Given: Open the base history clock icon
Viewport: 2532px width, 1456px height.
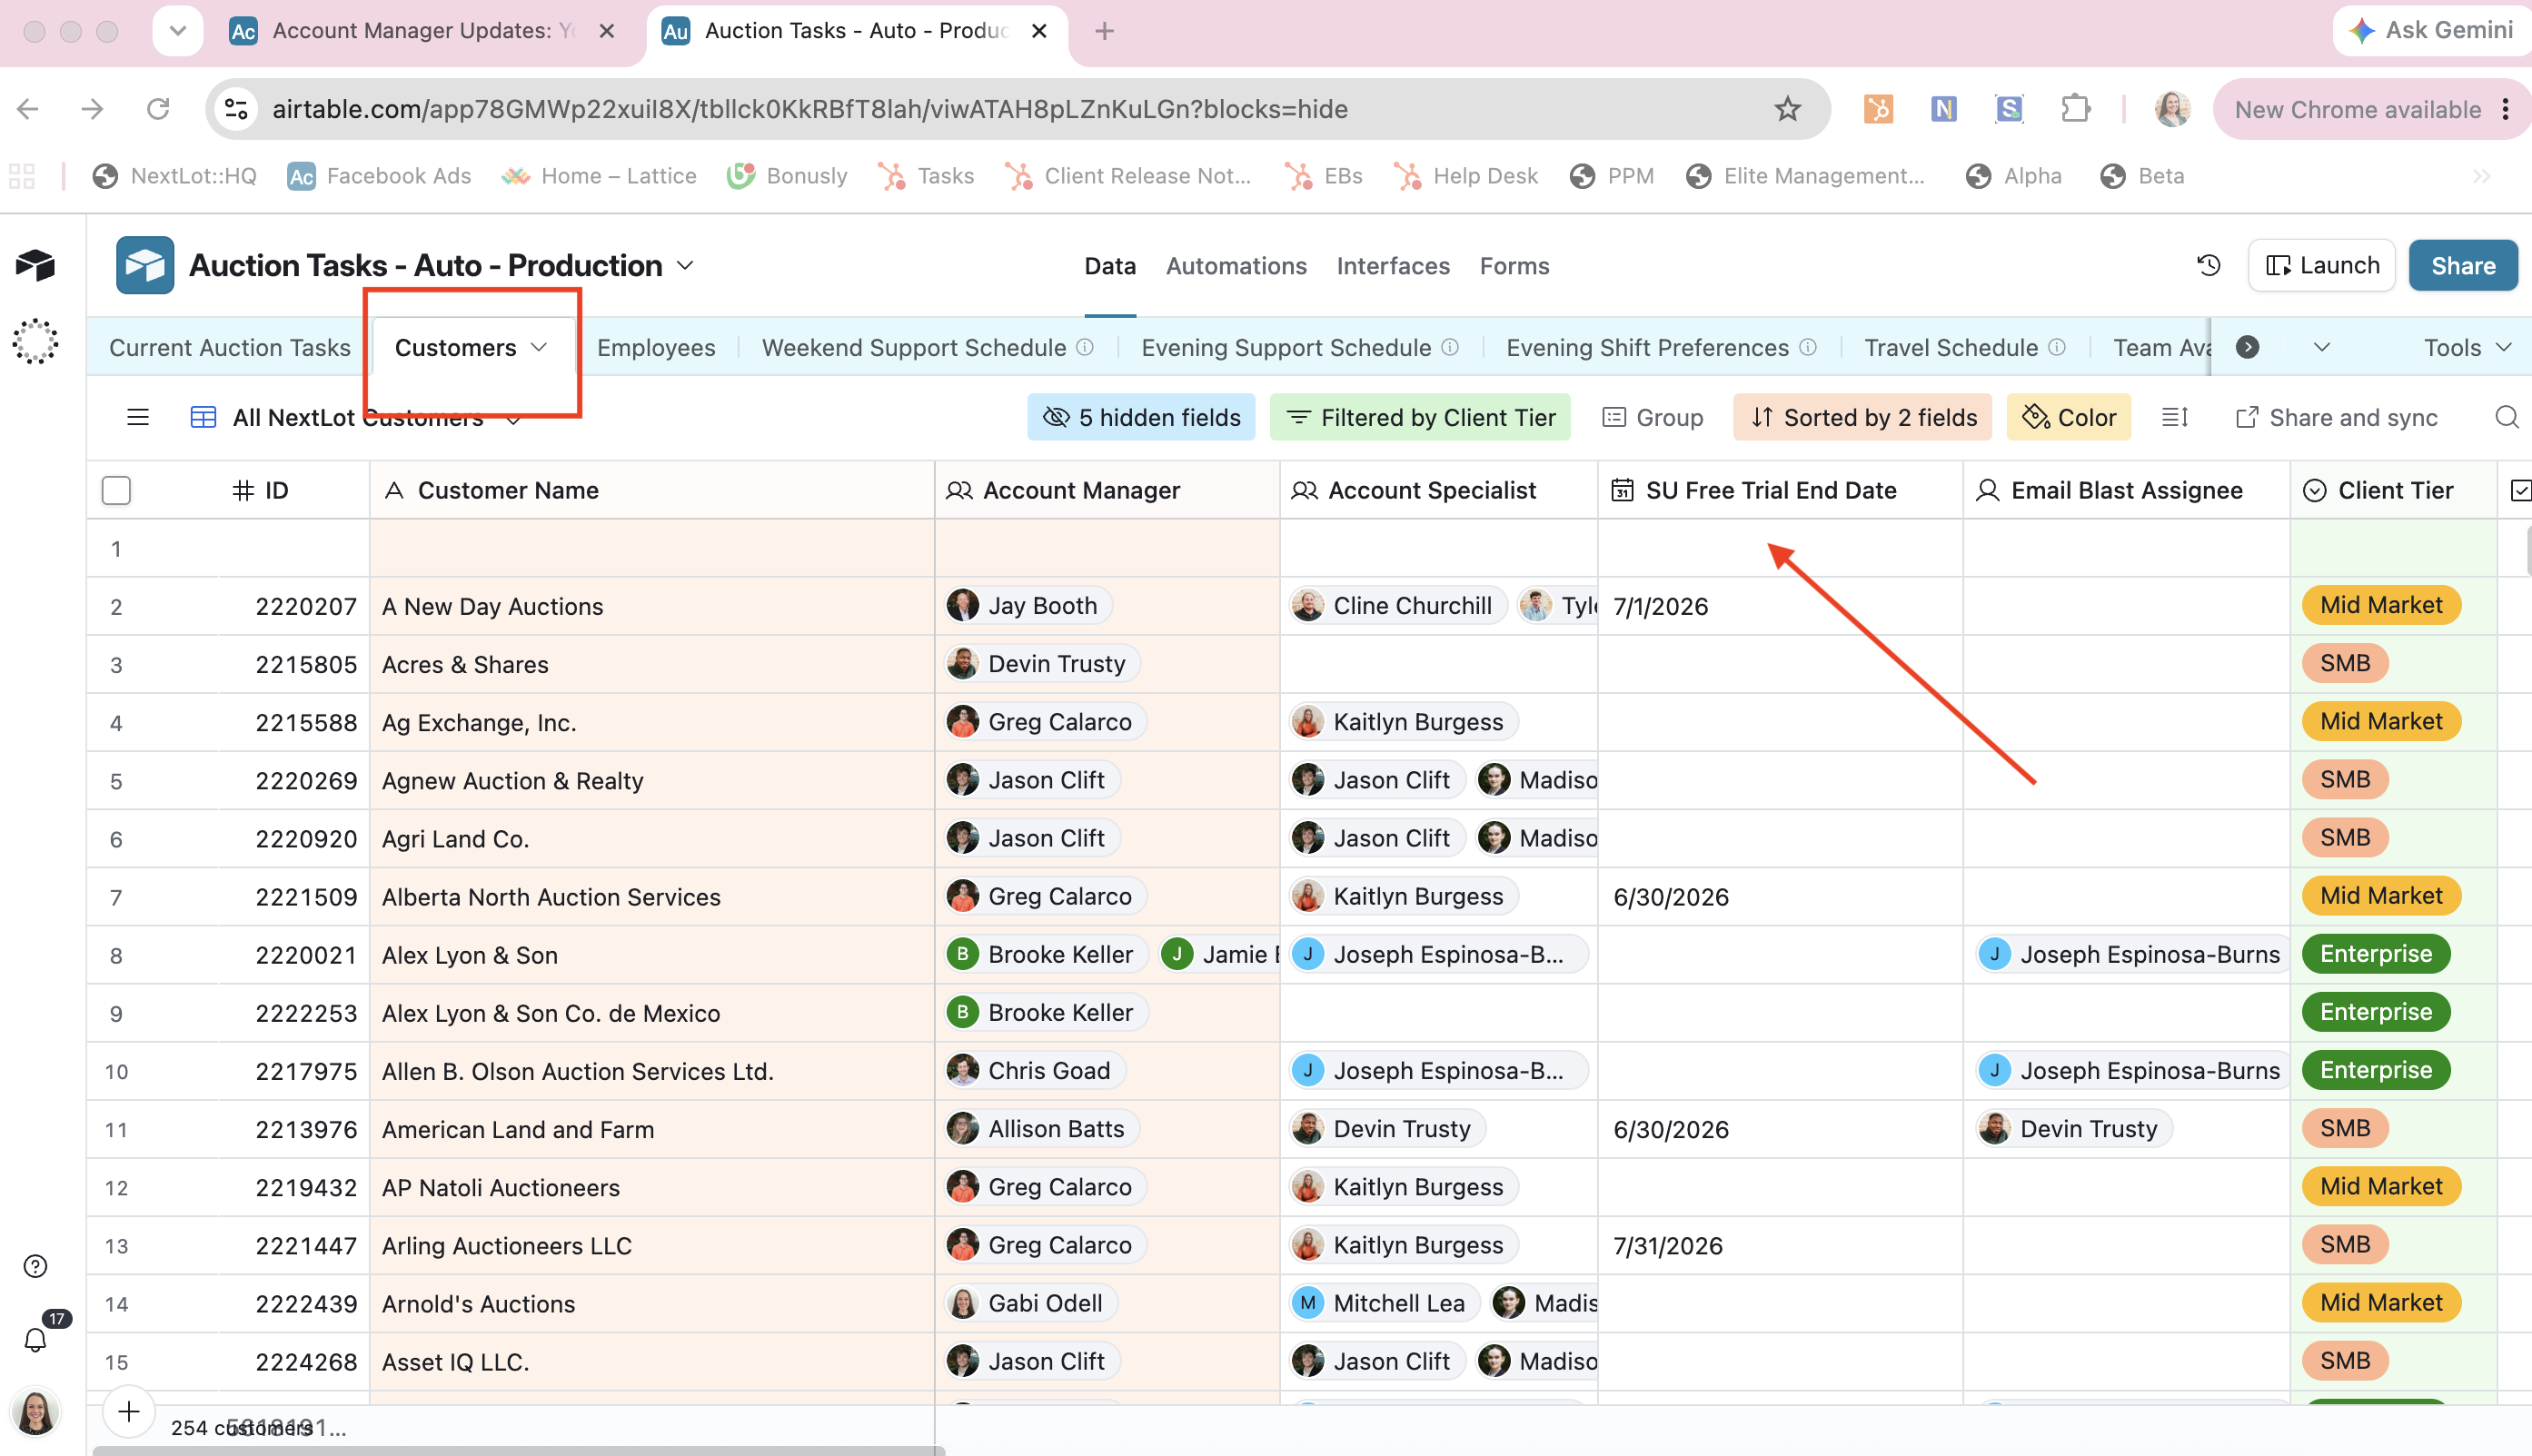Looking at the screenshot, I should 2208,265.
